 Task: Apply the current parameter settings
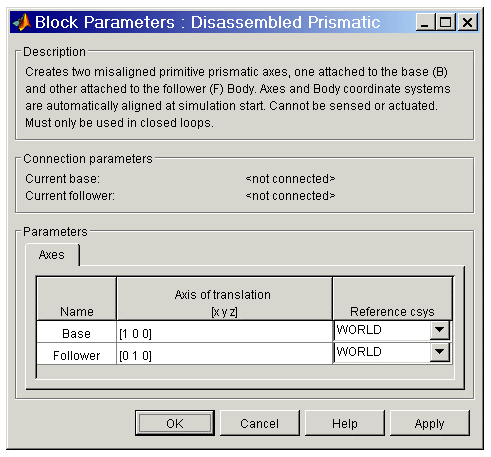[430, 423]
